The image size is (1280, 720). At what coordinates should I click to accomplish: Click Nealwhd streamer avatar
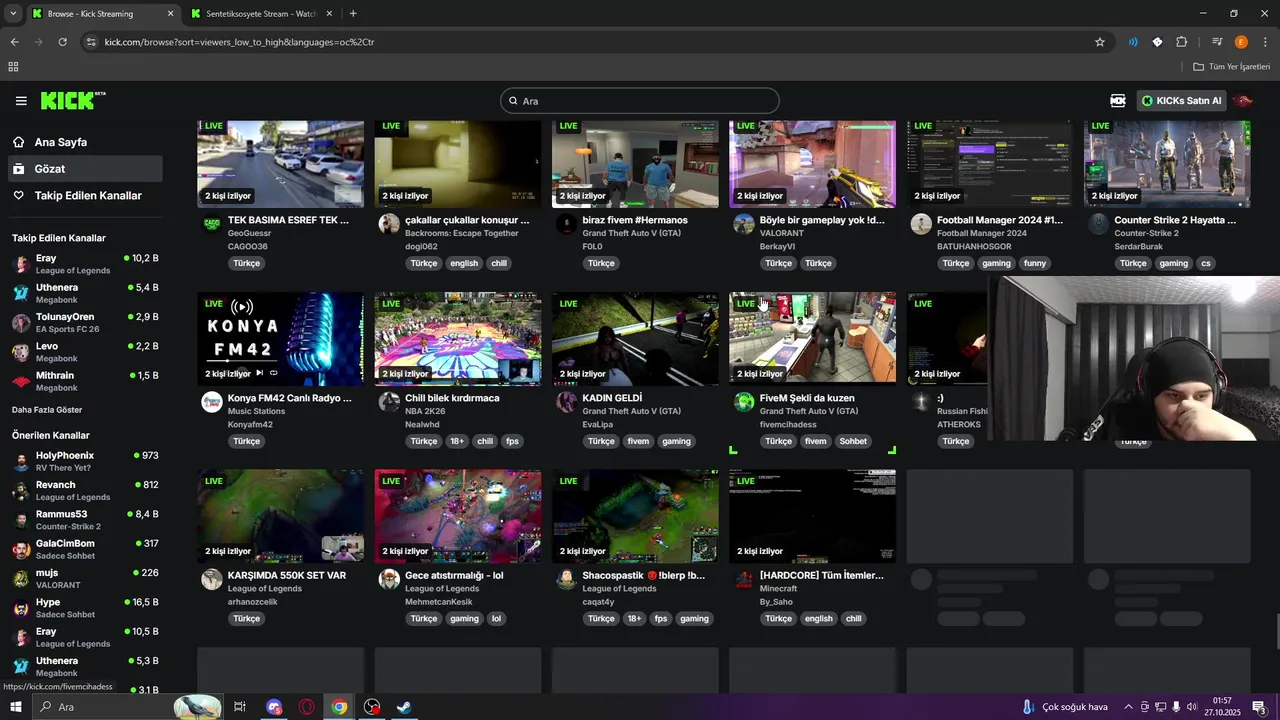(x=389, y=402)
